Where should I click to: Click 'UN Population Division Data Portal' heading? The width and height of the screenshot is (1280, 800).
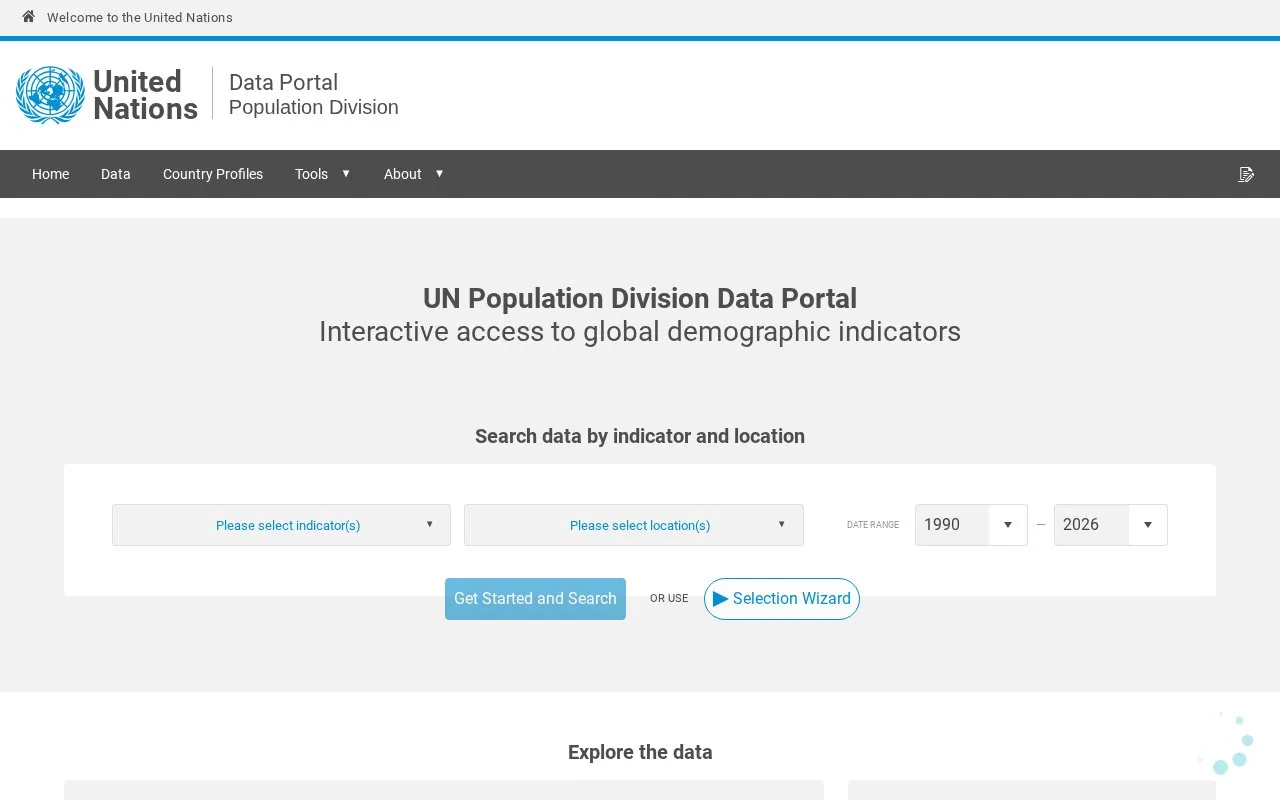[x=640, y=298]
